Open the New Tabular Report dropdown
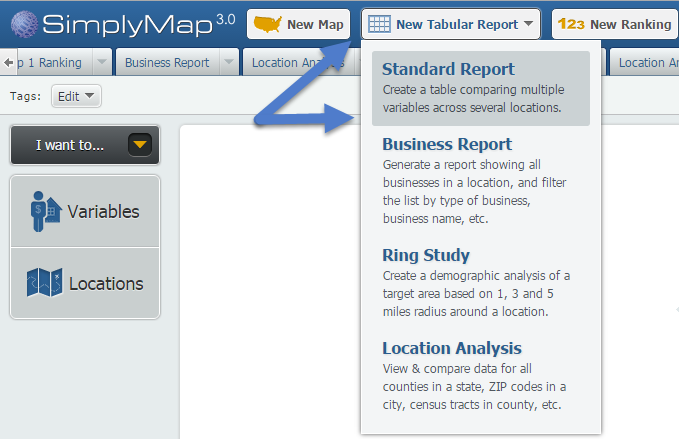Image resolution: width=679 pixels, height=439 pixels. [x=451, y=24]
